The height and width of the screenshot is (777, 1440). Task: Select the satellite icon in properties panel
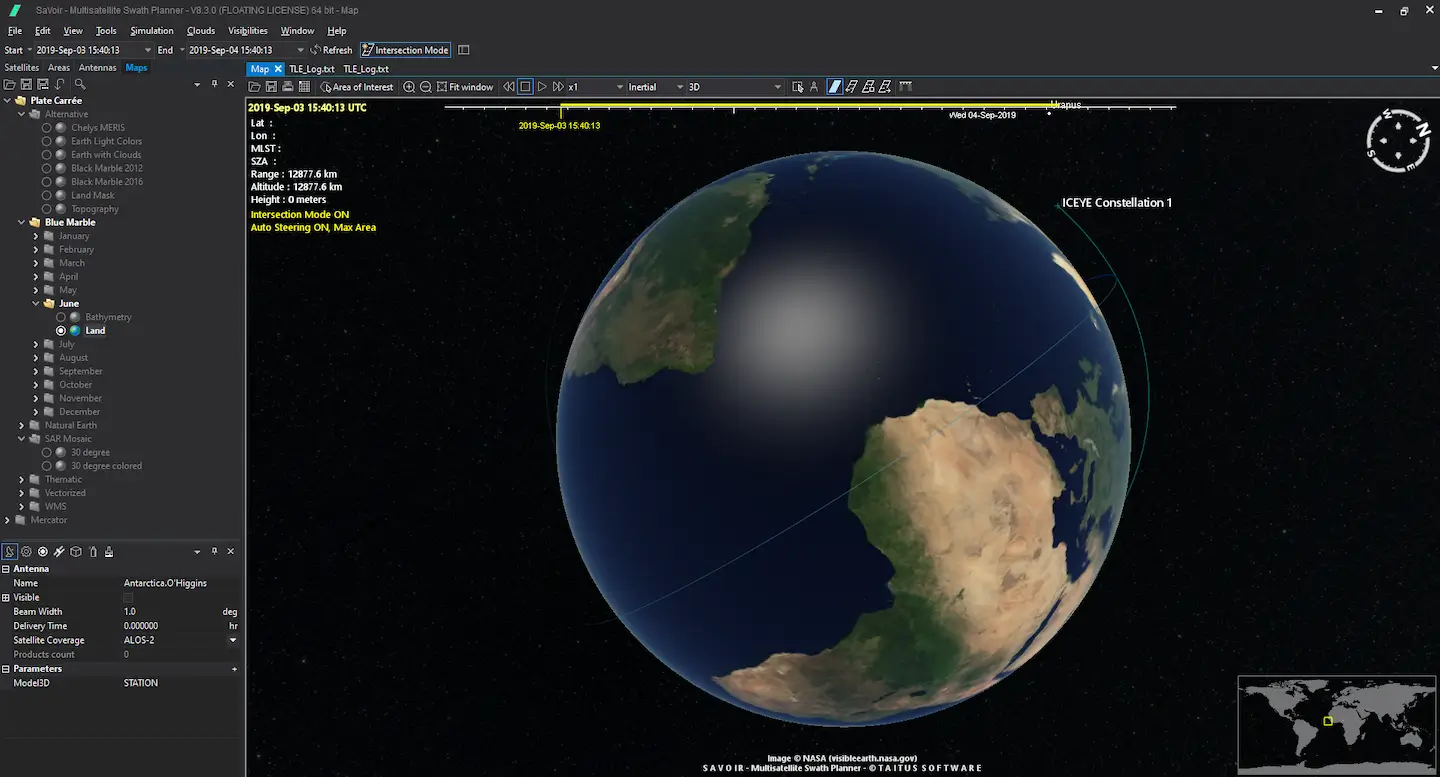pos(59,551)
